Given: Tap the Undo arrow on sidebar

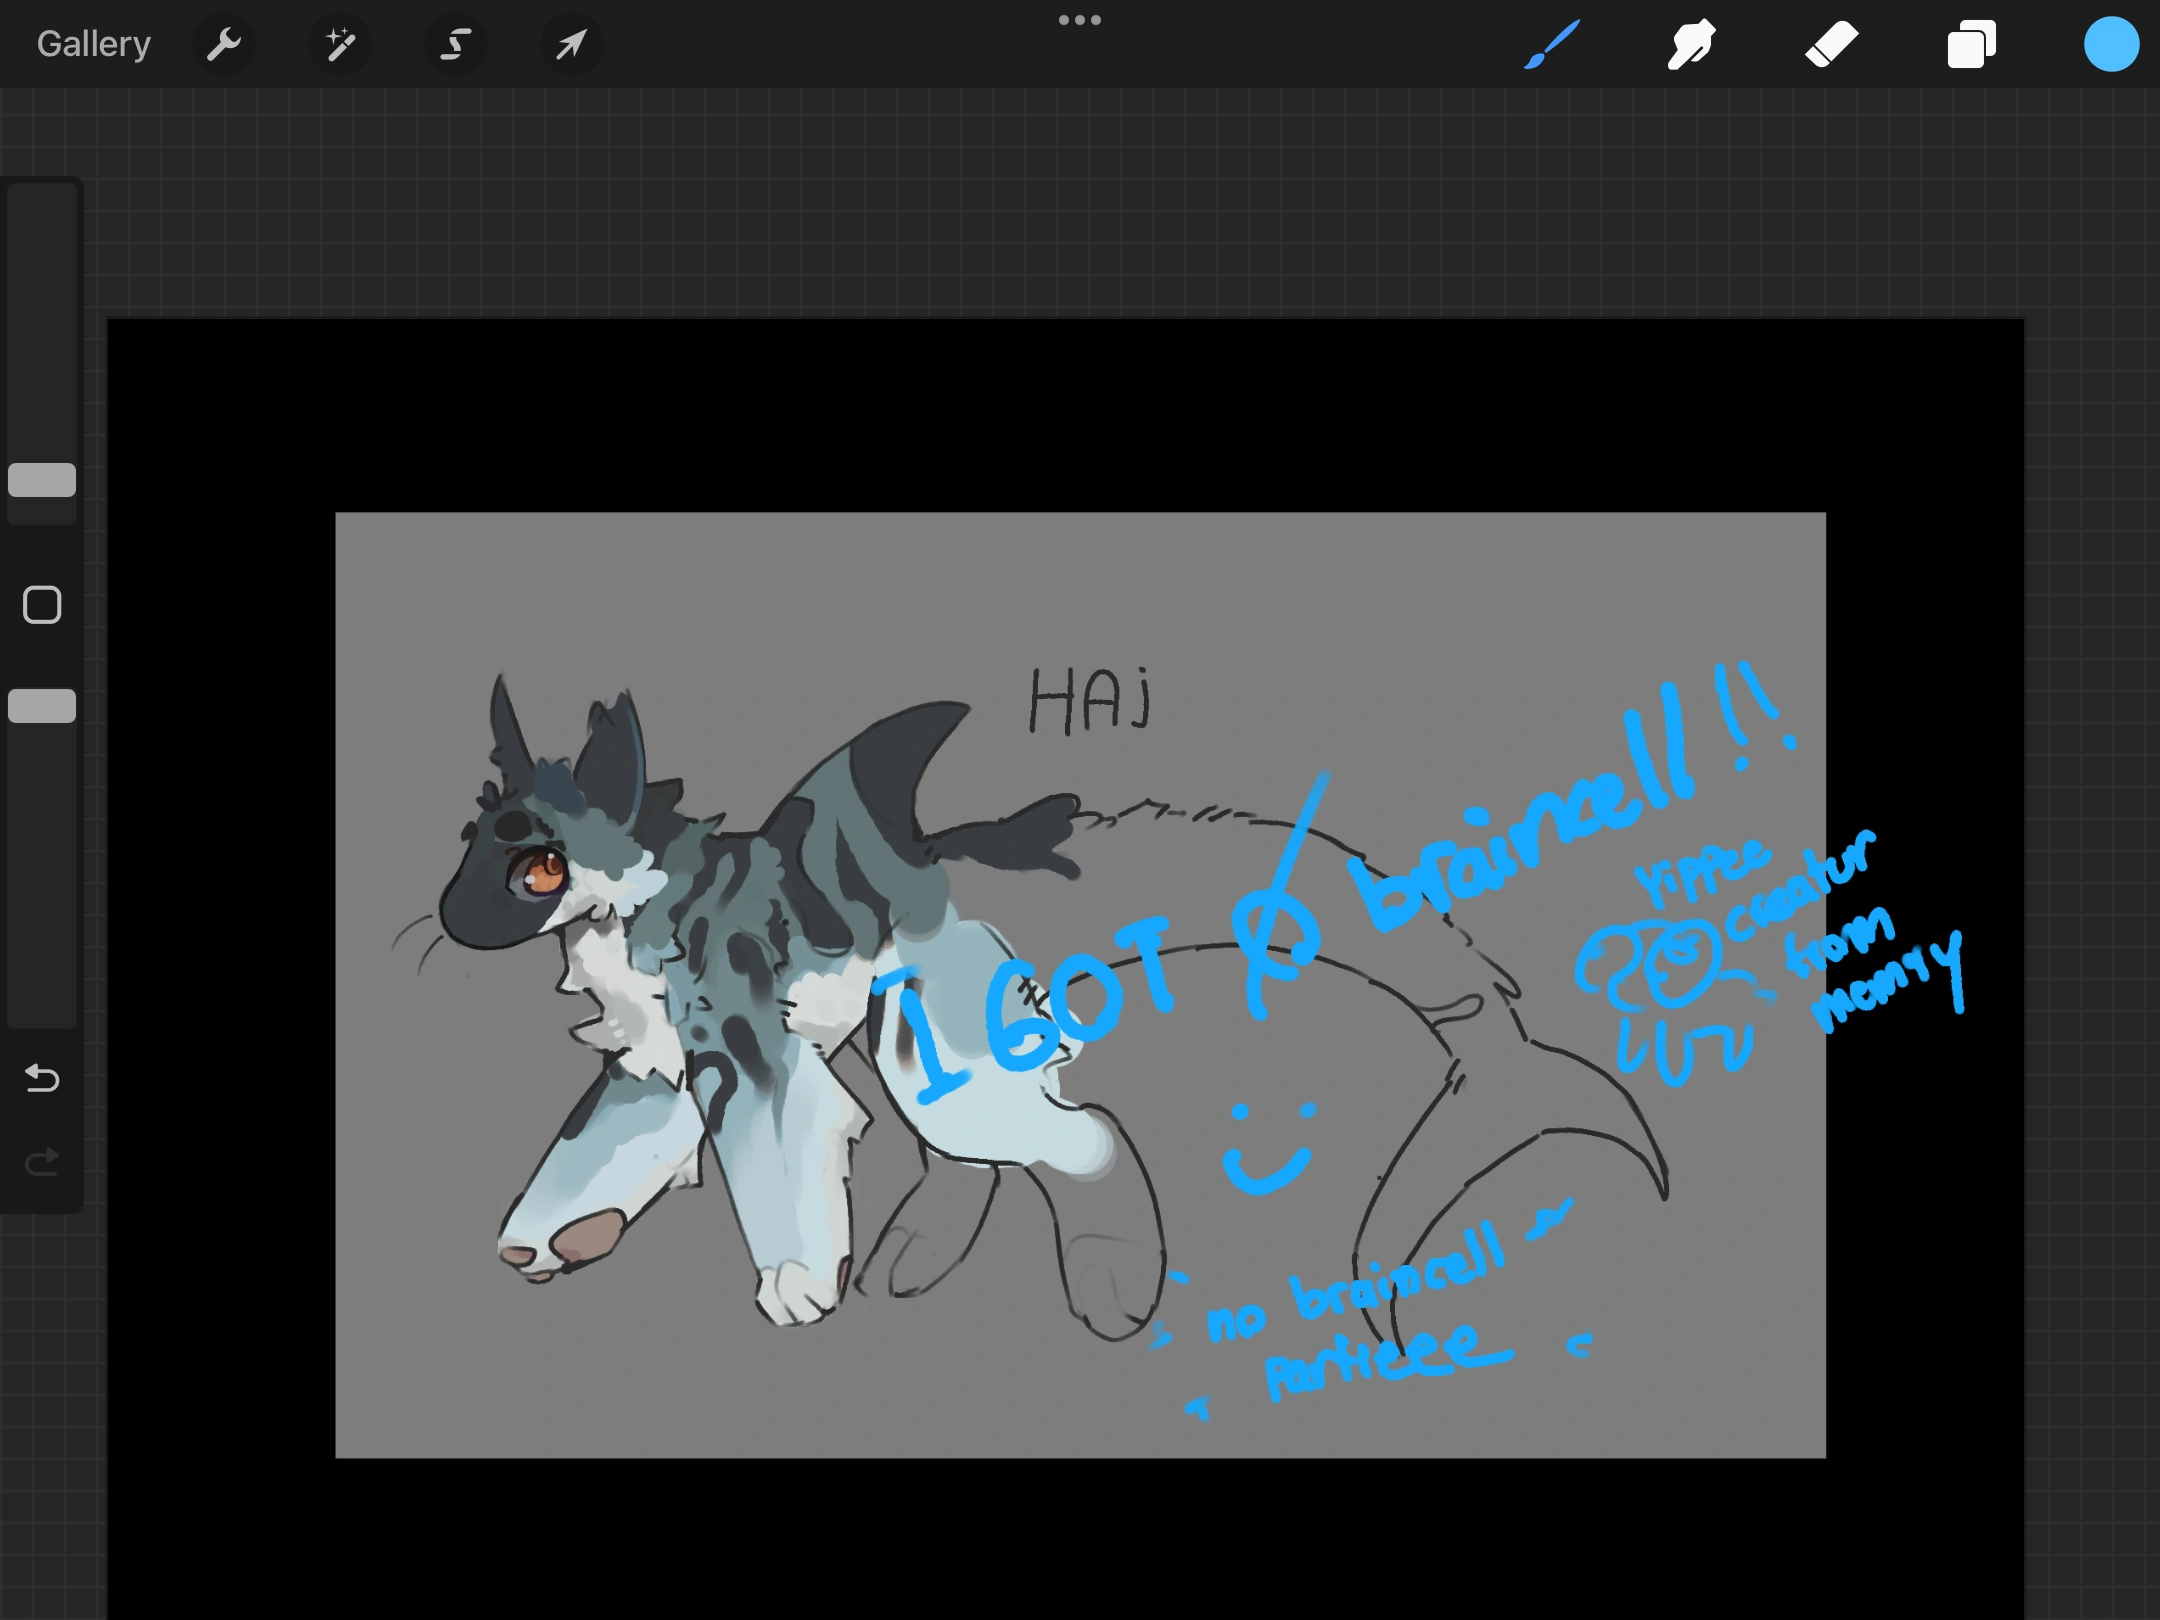Looking at the screenshot, I should tap(41, 1078).
